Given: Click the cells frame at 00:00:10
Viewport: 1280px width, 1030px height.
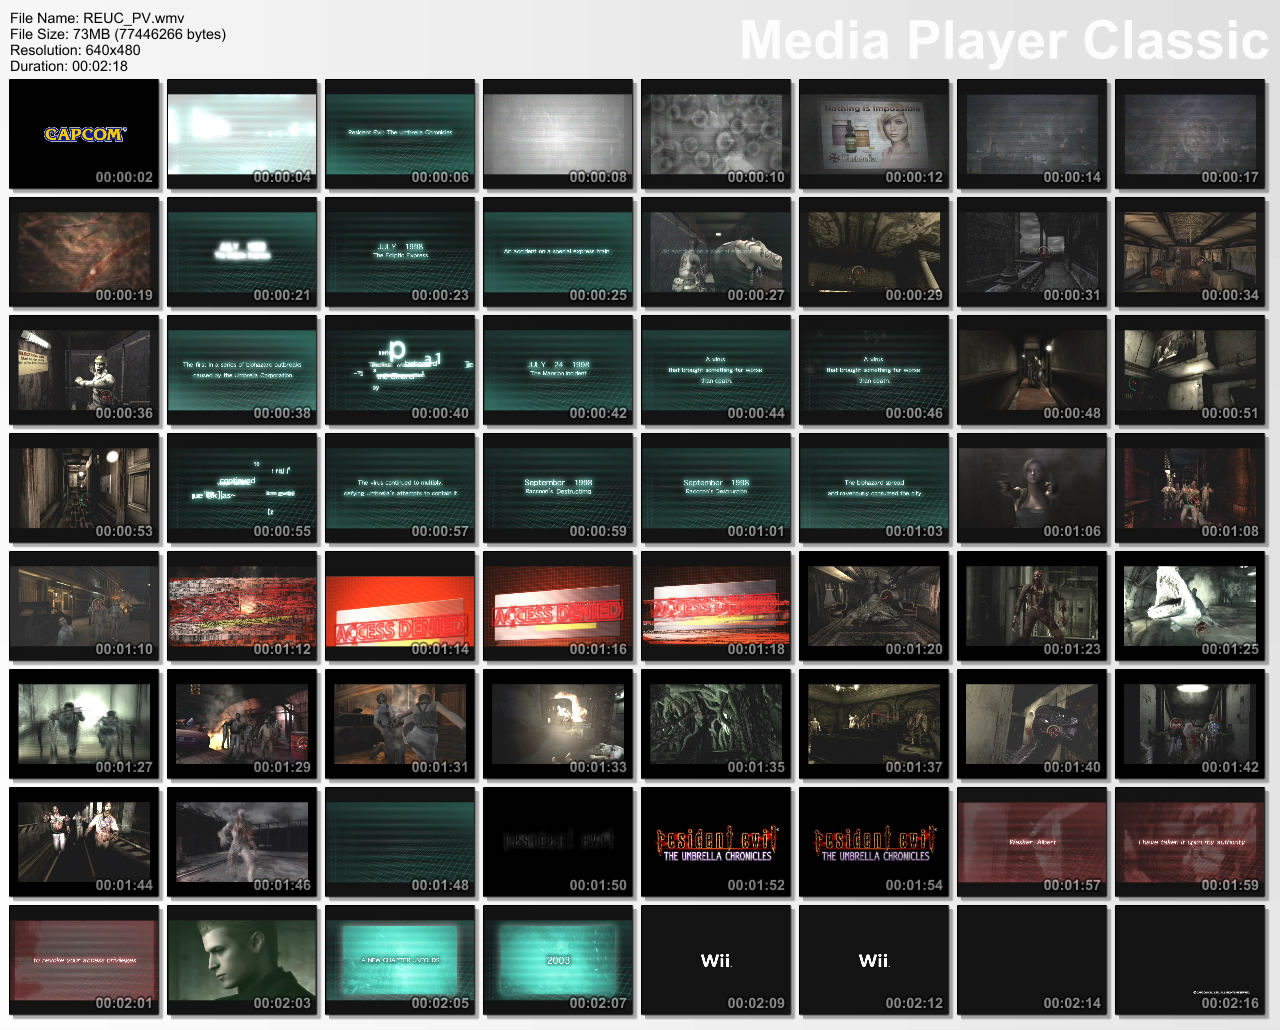Looking at the screenshot, I should pyautogui.click(x=716, y=134).
